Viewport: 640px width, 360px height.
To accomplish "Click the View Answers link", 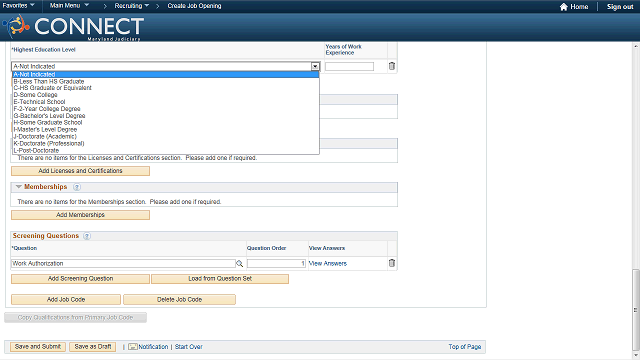I will 328,263.
